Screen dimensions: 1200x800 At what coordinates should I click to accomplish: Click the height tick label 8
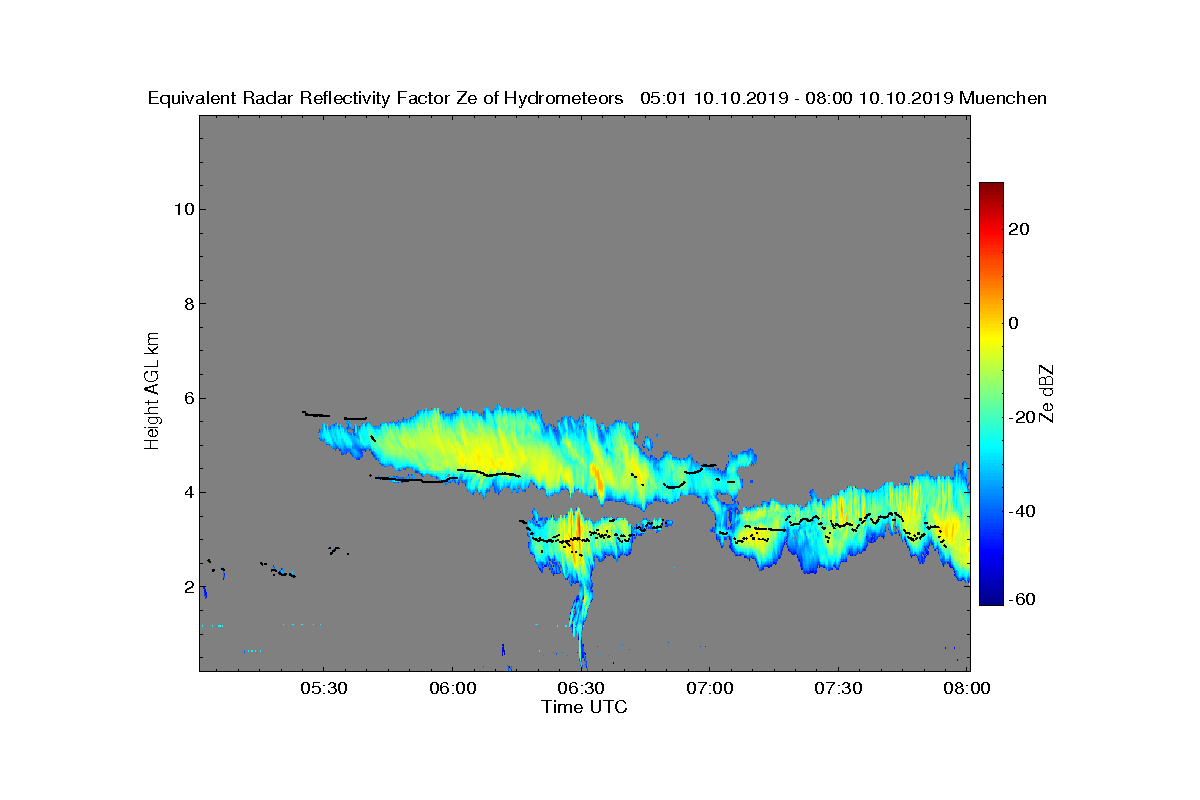(187, 303)
